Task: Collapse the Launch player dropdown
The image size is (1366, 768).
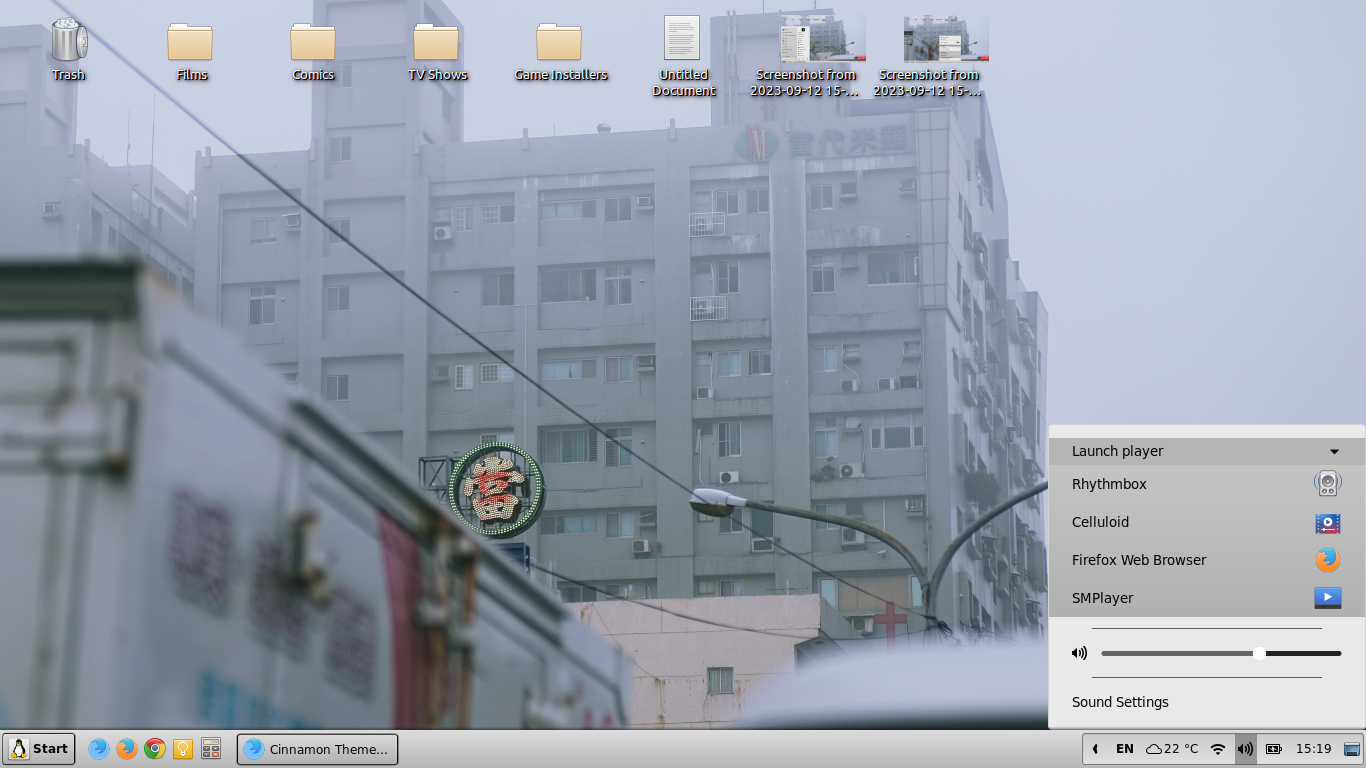Action: [1207, 451]
